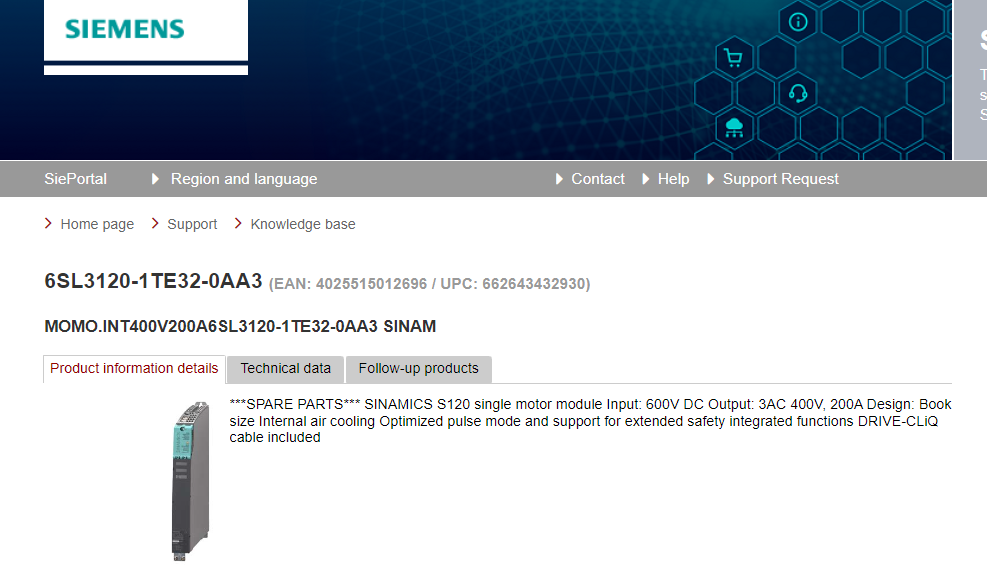Switch to the Technical data tab
The width and height of the screenshot is (987, 582).
[x=285, y=368]
